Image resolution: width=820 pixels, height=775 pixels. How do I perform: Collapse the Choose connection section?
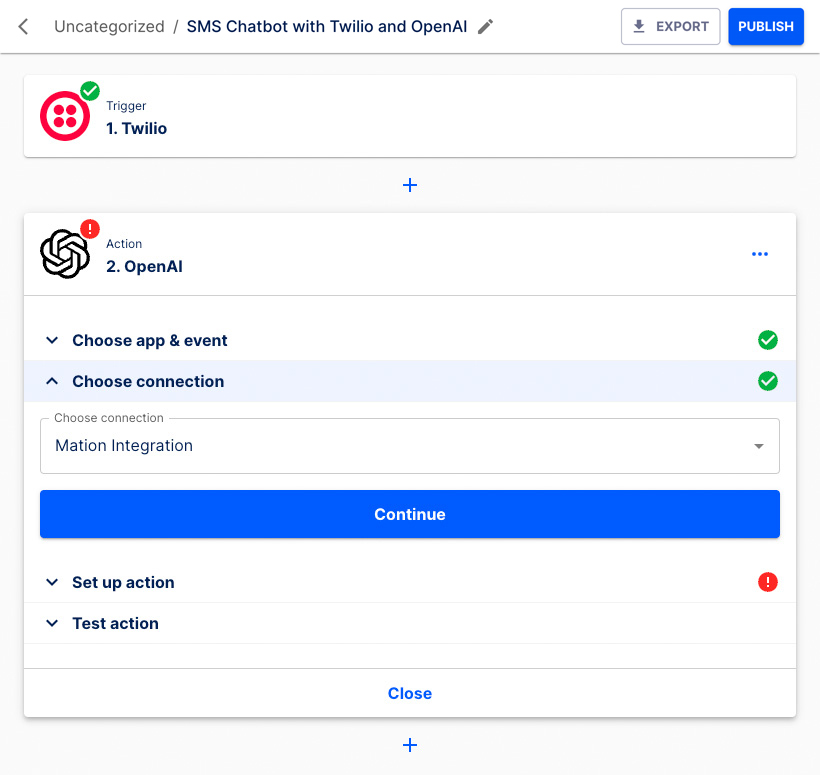click(x=148, y=381)
